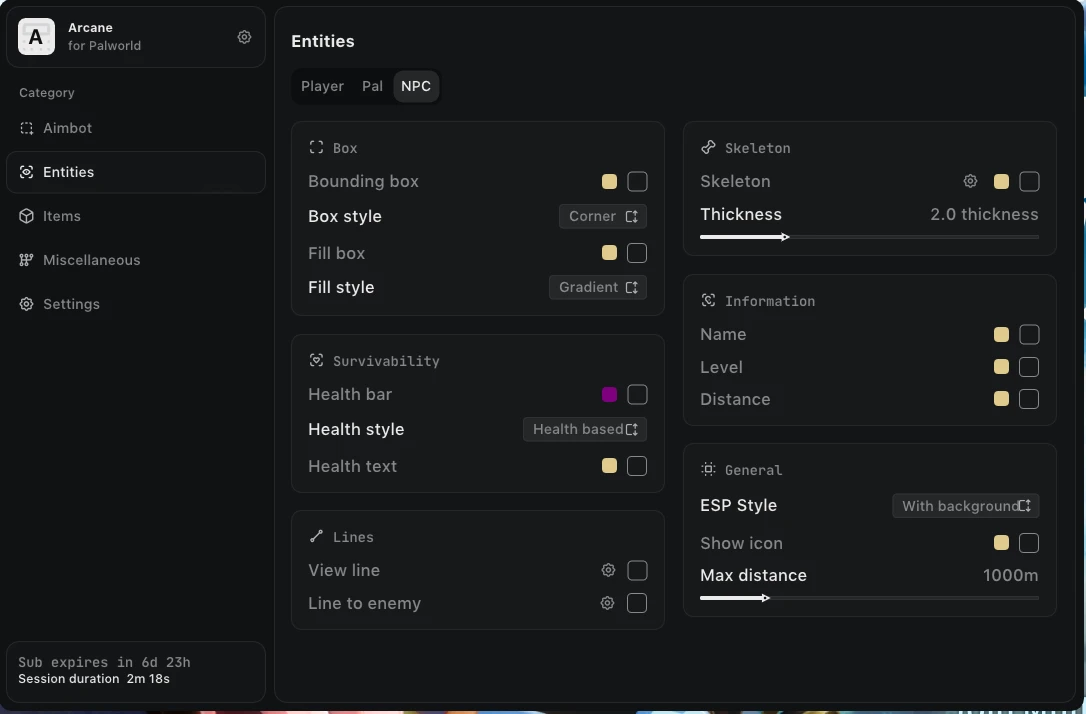The image size is (1086, 714).
Task: Switch to the Player tab
Action: [322, 87]
